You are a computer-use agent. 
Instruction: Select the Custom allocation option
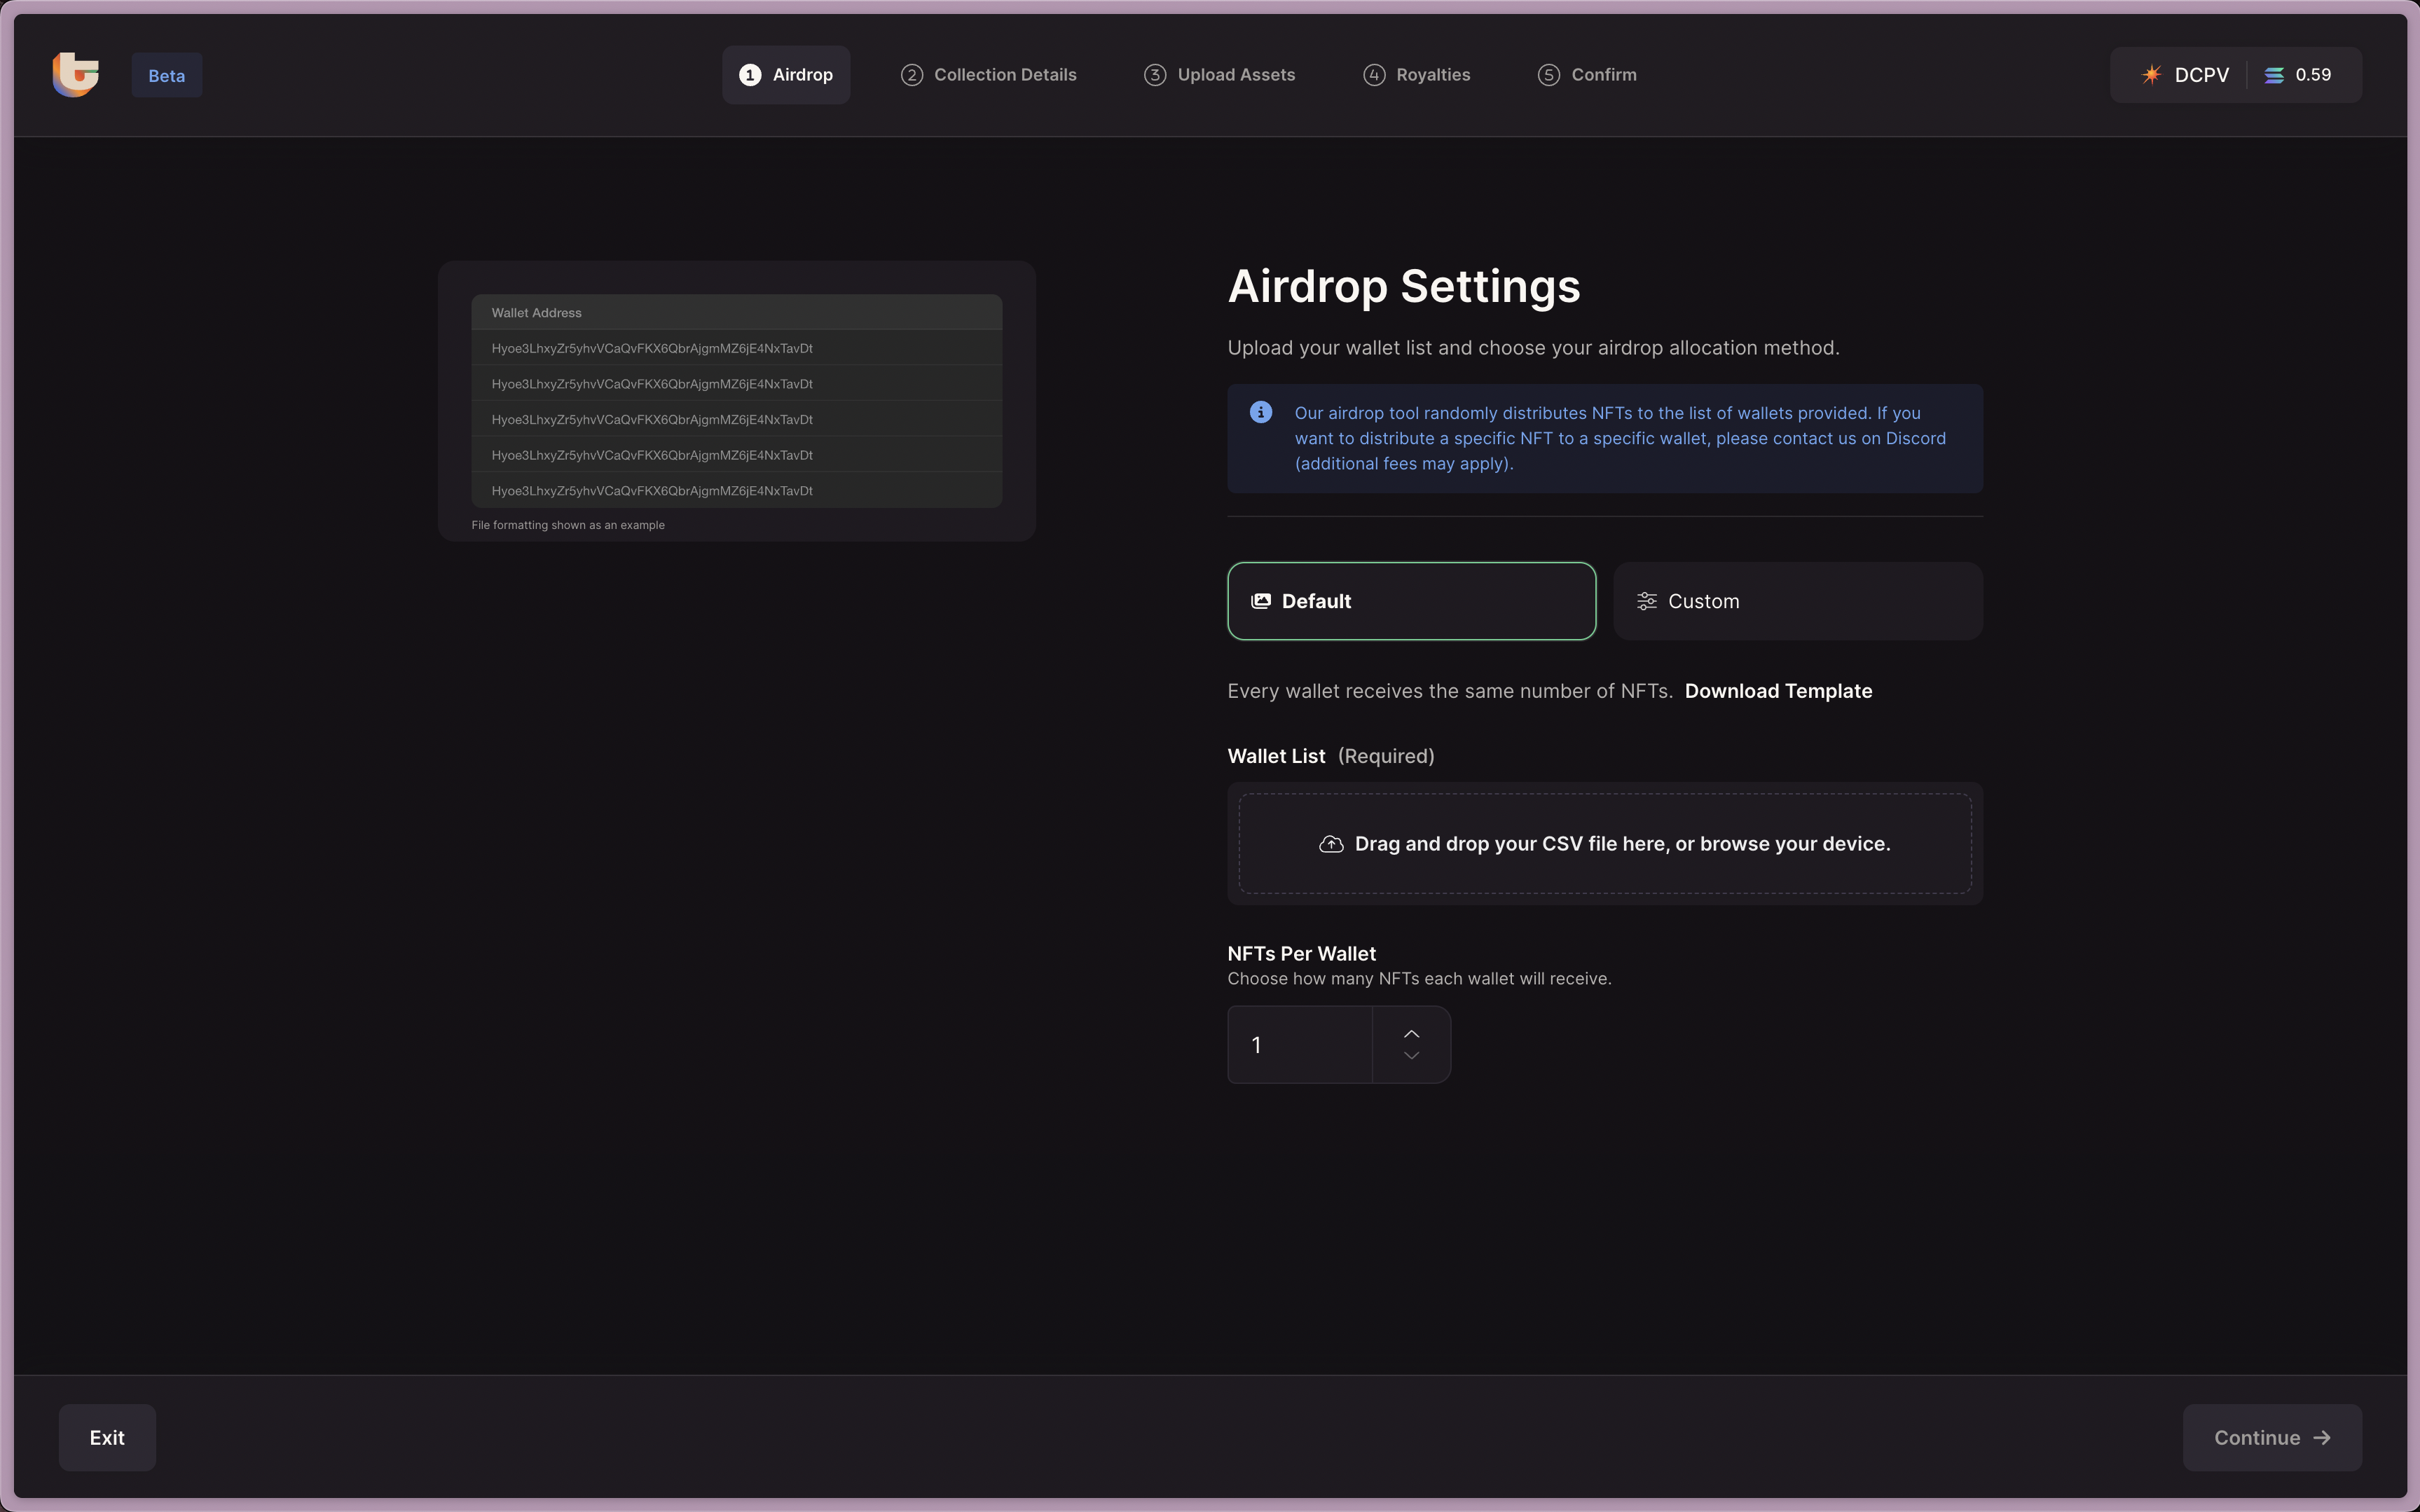pos(1797,601)
